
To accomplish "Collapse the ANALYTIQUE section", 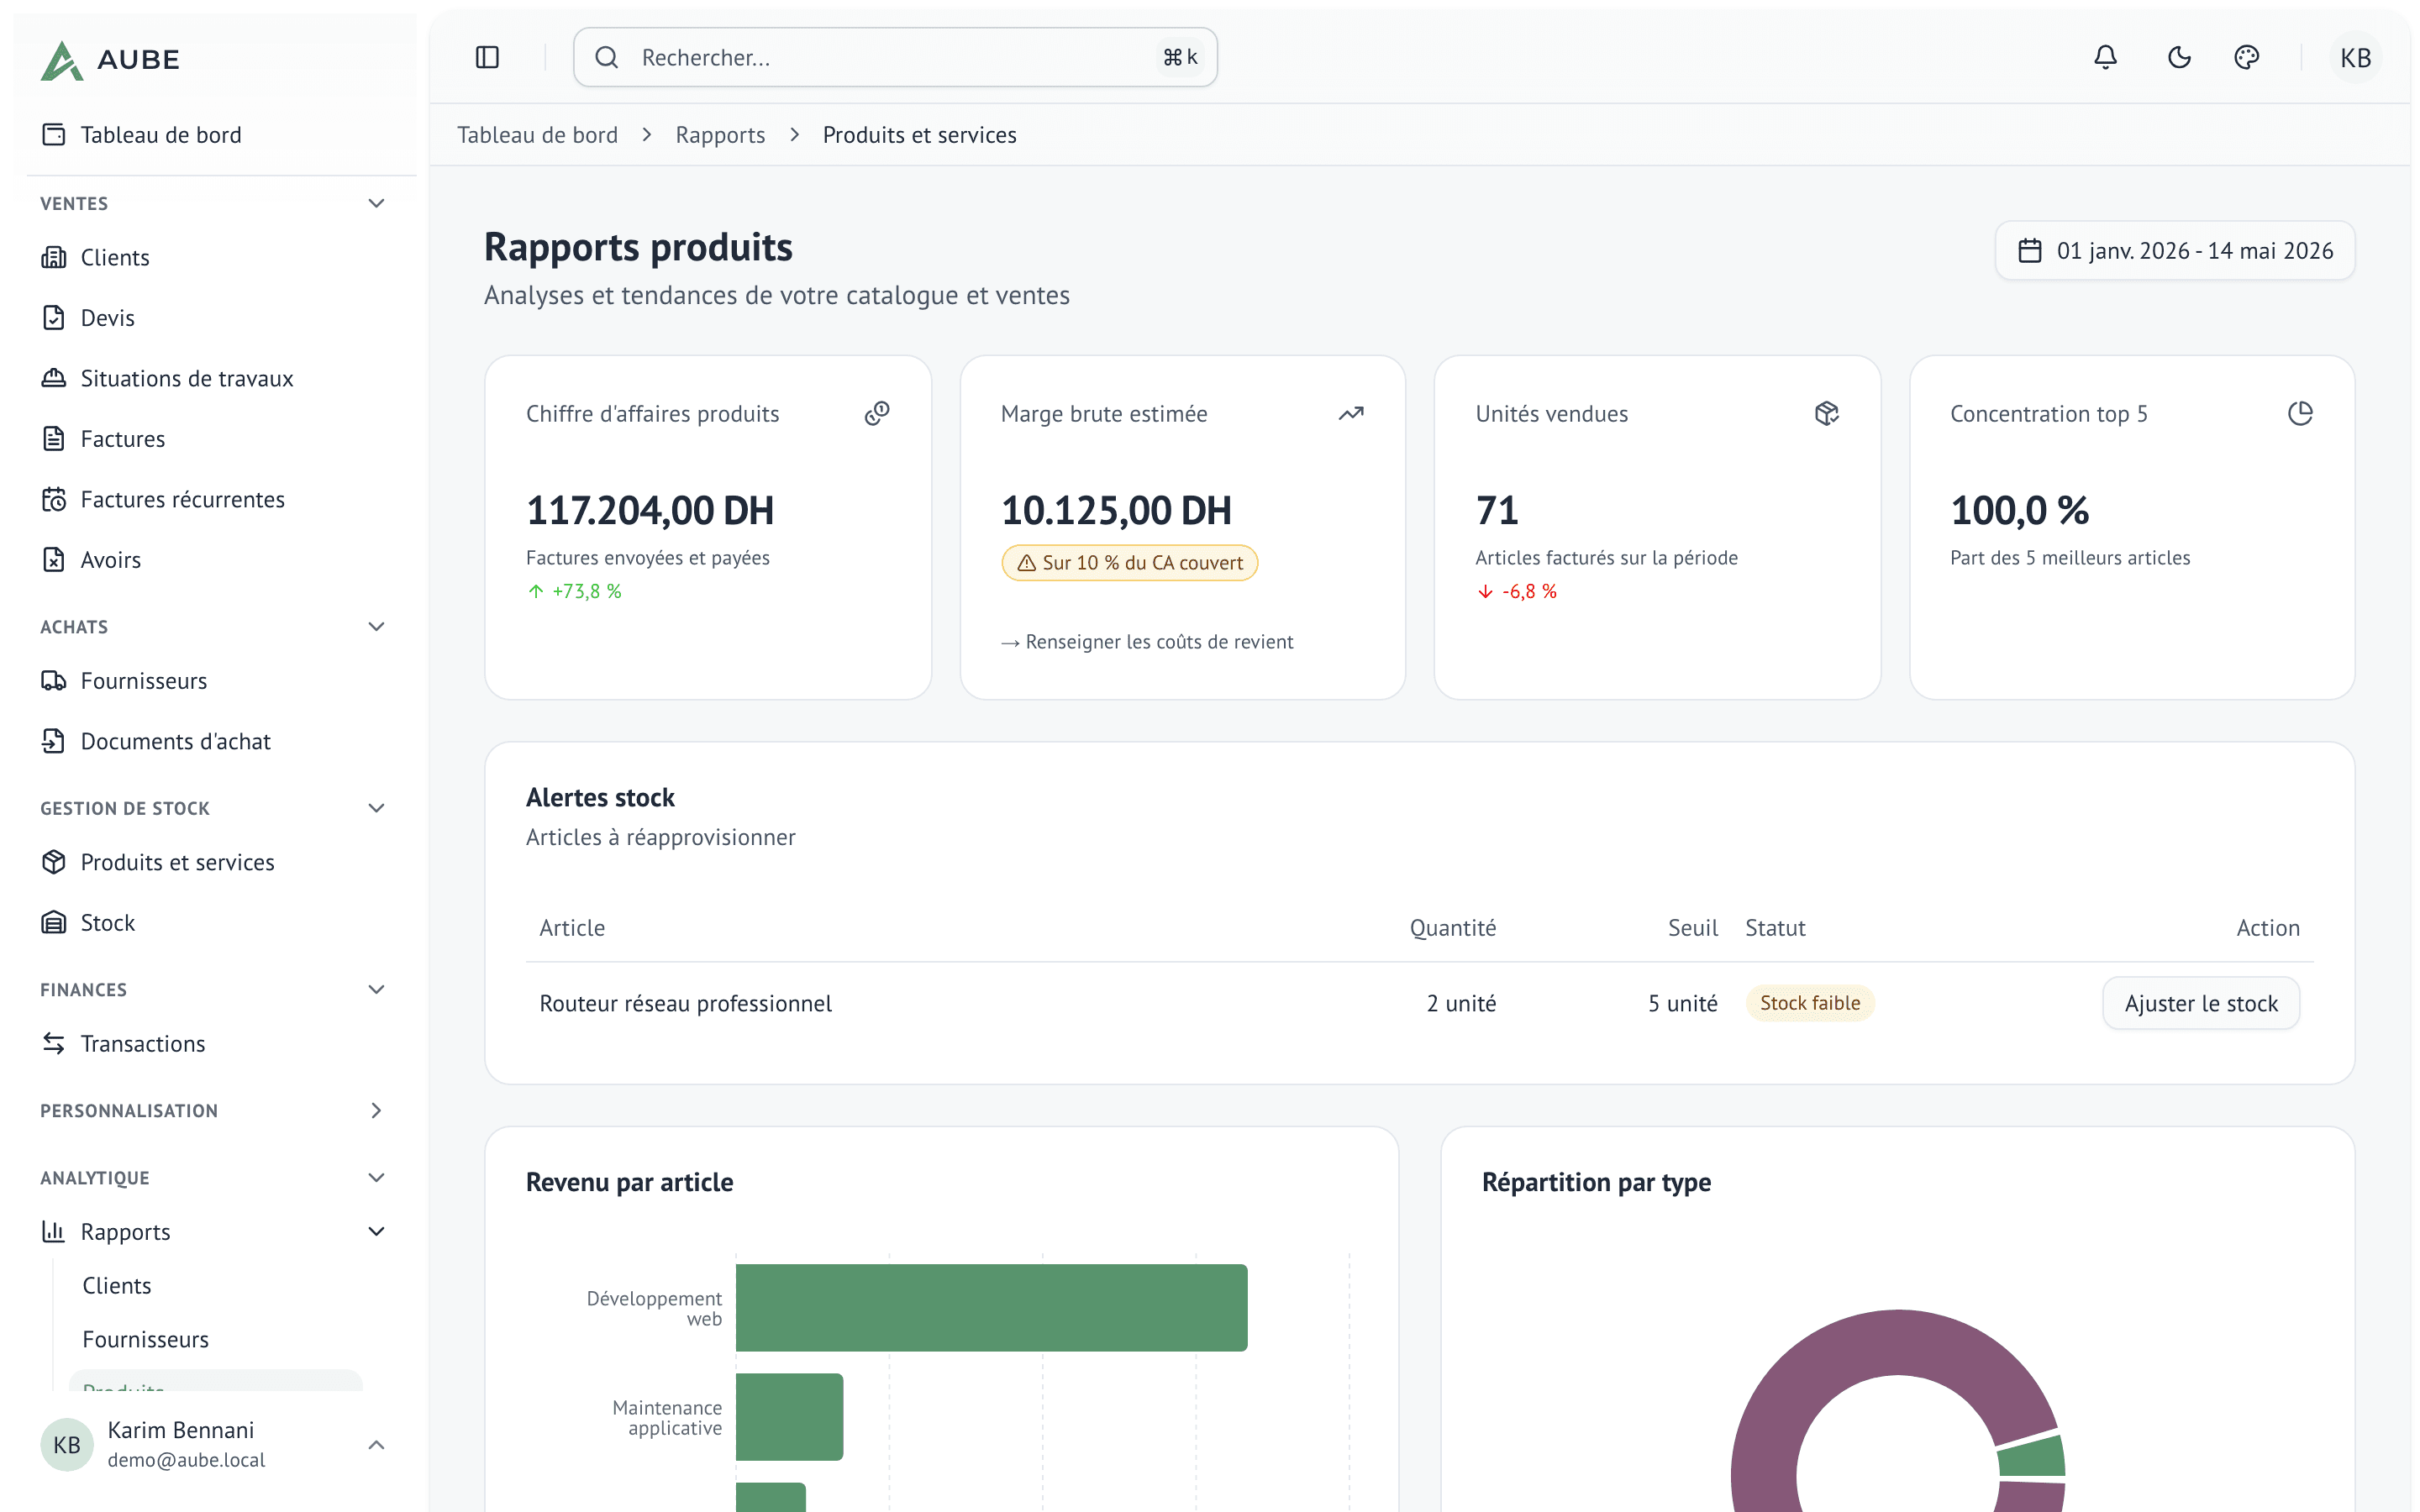I will (376, 1177).
